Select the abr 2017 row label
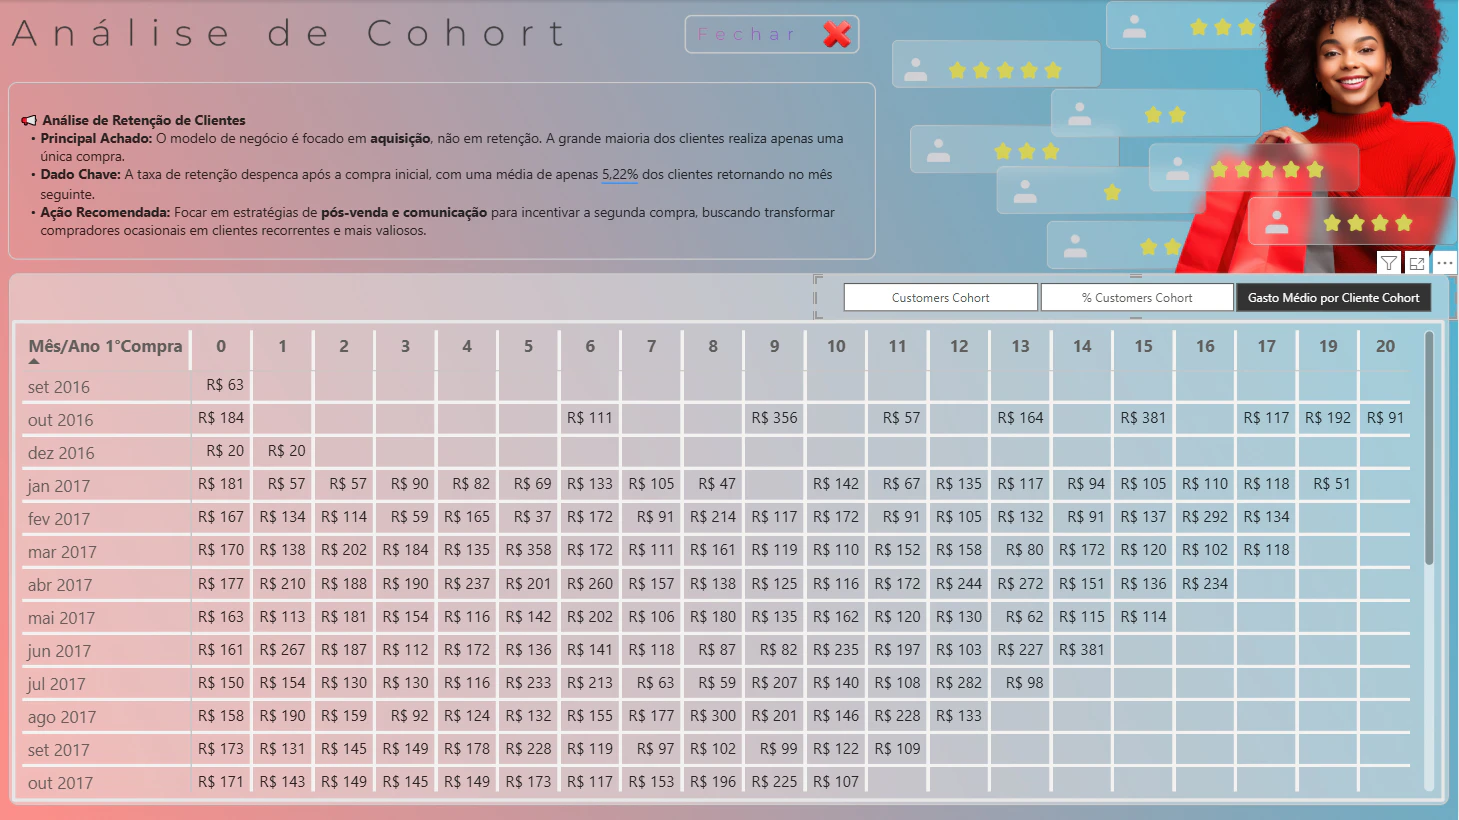This screenshot has width=1459, height=820. 60,585
